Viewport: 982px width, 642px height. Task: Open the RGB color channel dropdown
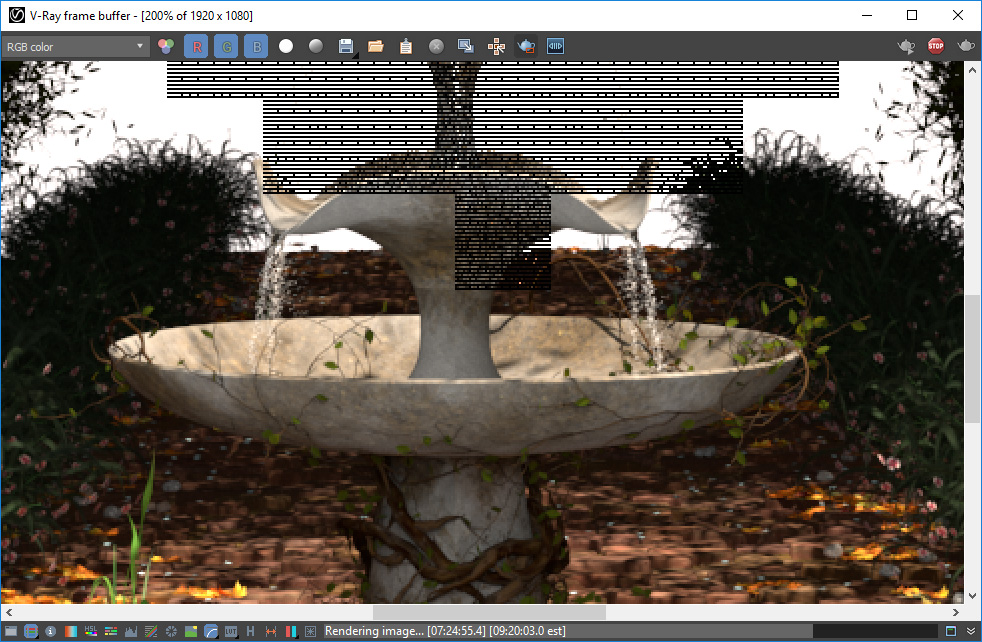[74, 47]
